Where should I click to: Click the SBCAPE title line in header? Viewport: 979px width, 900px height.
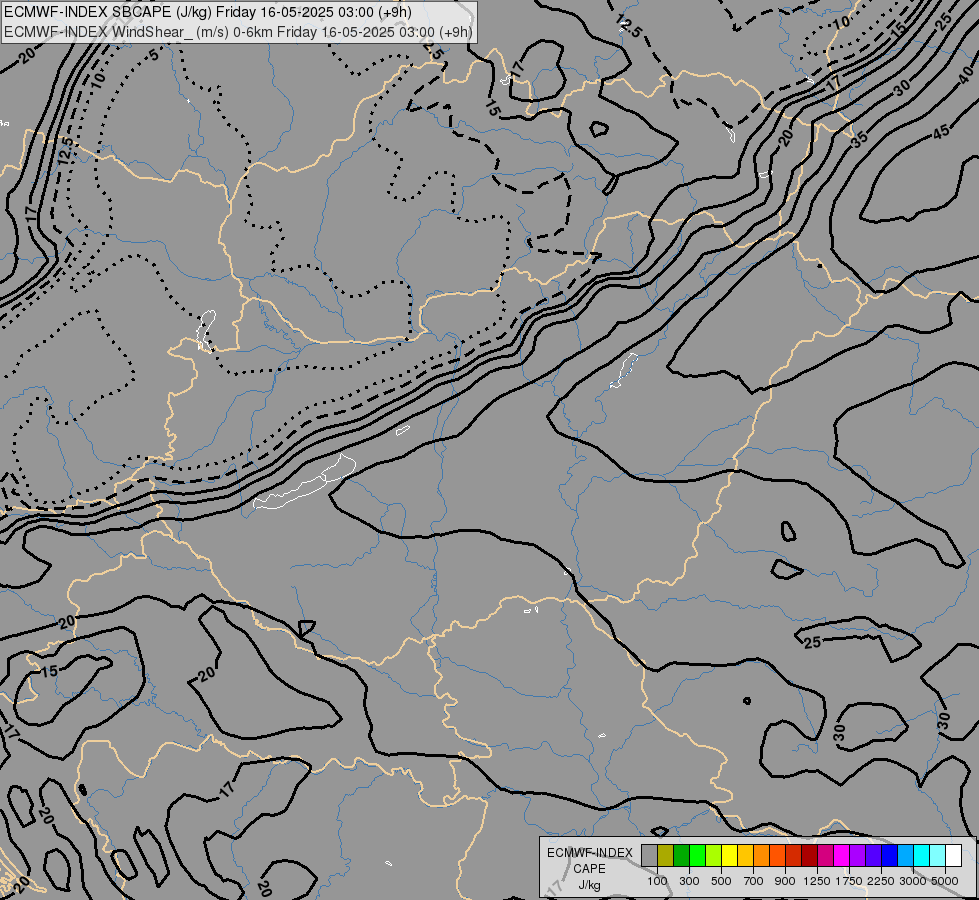click(208, 12)
